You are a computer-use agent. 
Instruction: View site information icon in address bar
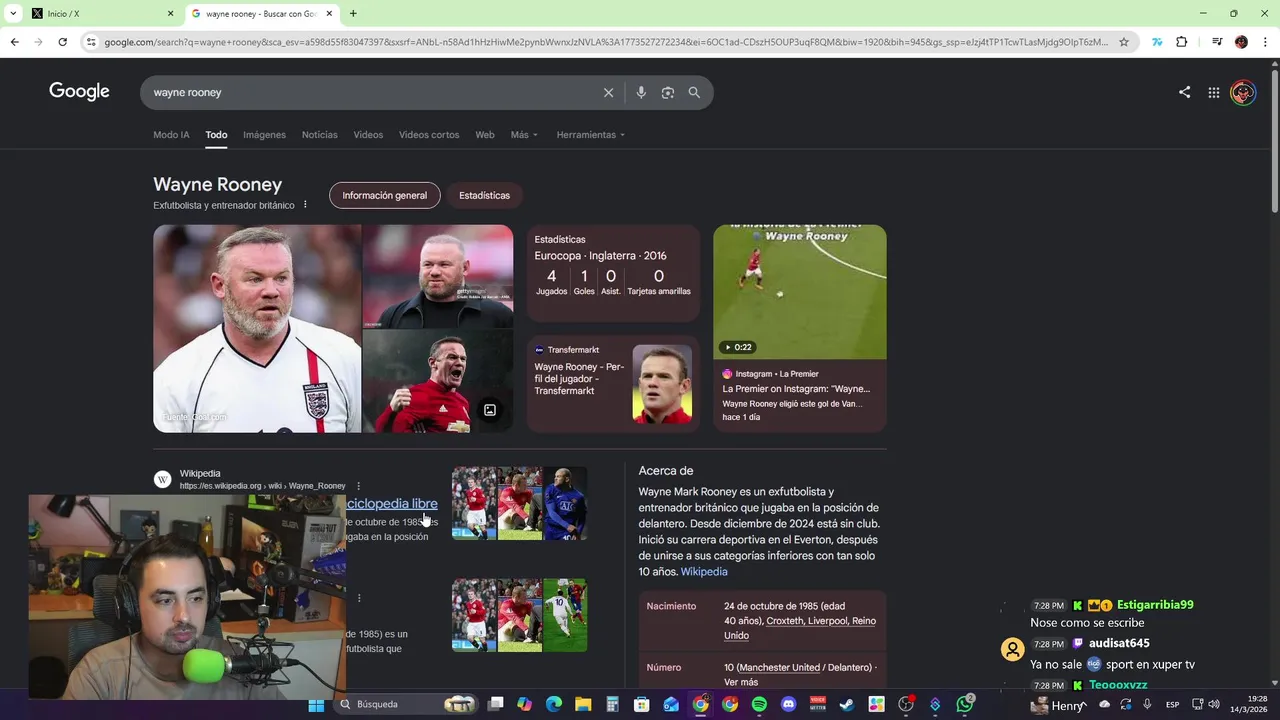(x=91, y=42)
